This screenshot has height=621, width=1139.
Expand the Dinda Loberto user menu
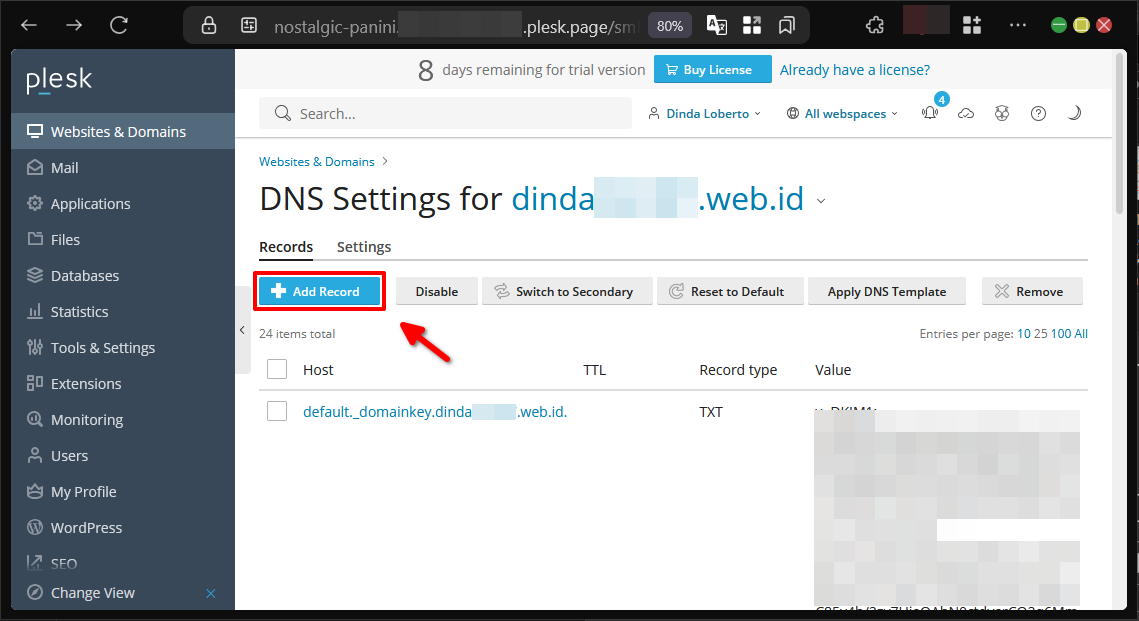click(x=705, y=114)
